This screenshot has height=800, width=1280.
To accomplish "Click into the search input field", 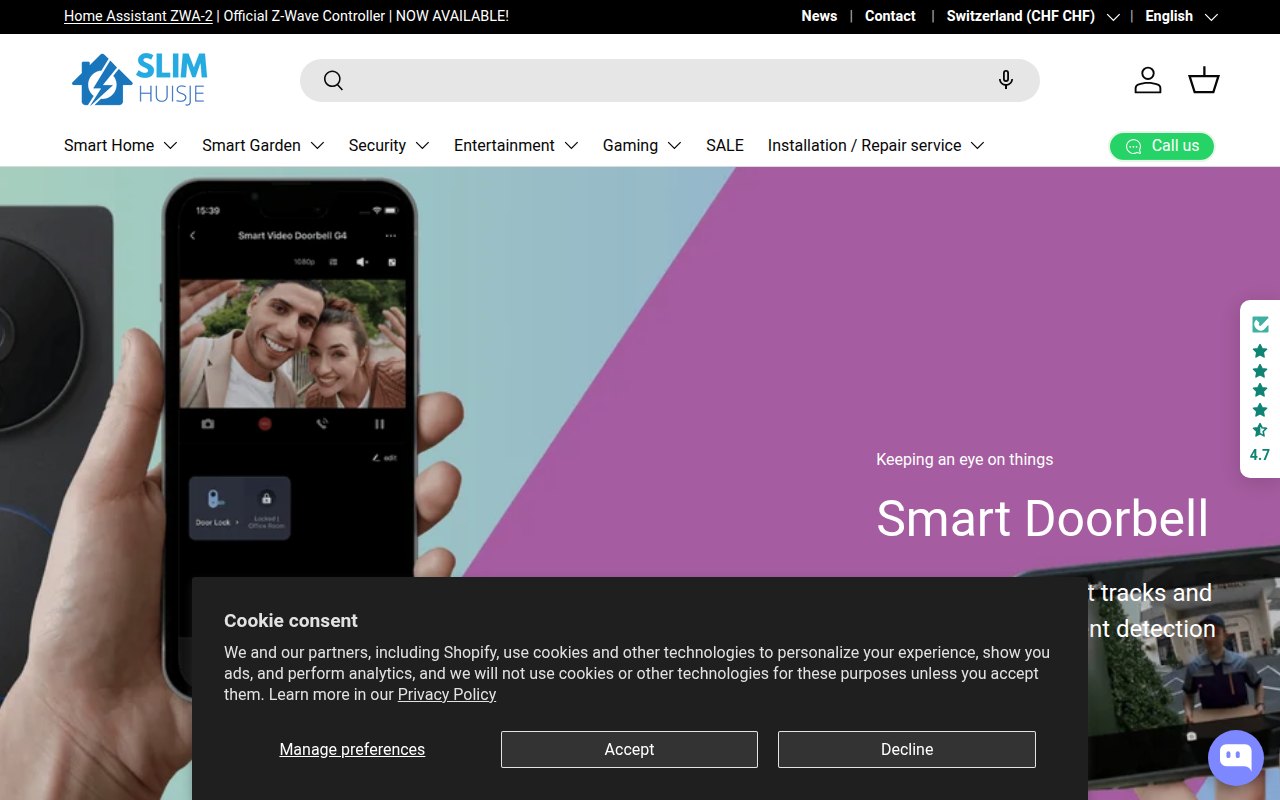I will pyautogui.click(x=670, y=80).
